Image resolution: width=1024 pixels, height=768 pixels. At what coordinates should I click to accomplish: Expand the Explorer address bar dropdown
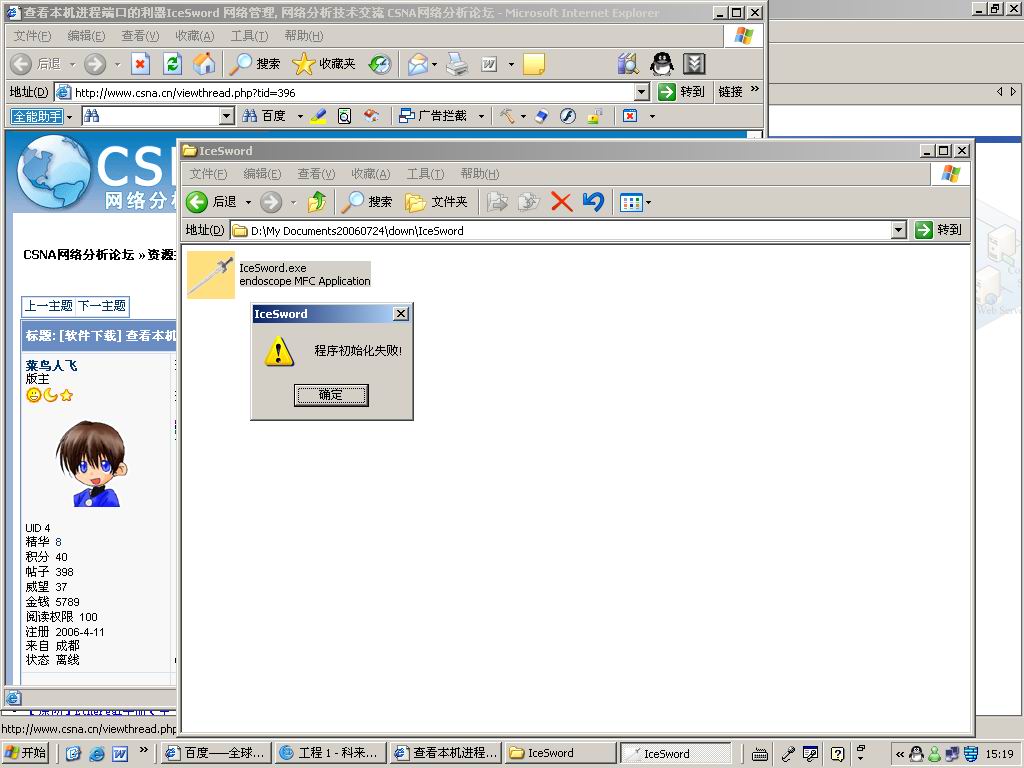click(898, 230)
